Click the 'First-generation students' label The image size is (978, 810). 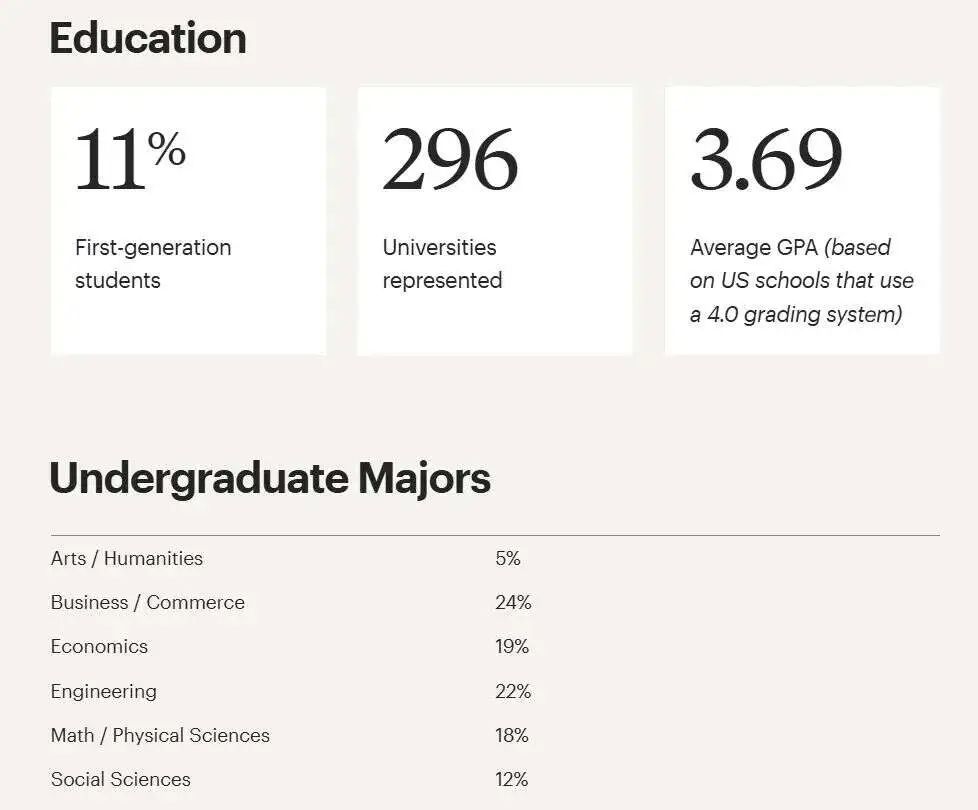click(153, 264)
